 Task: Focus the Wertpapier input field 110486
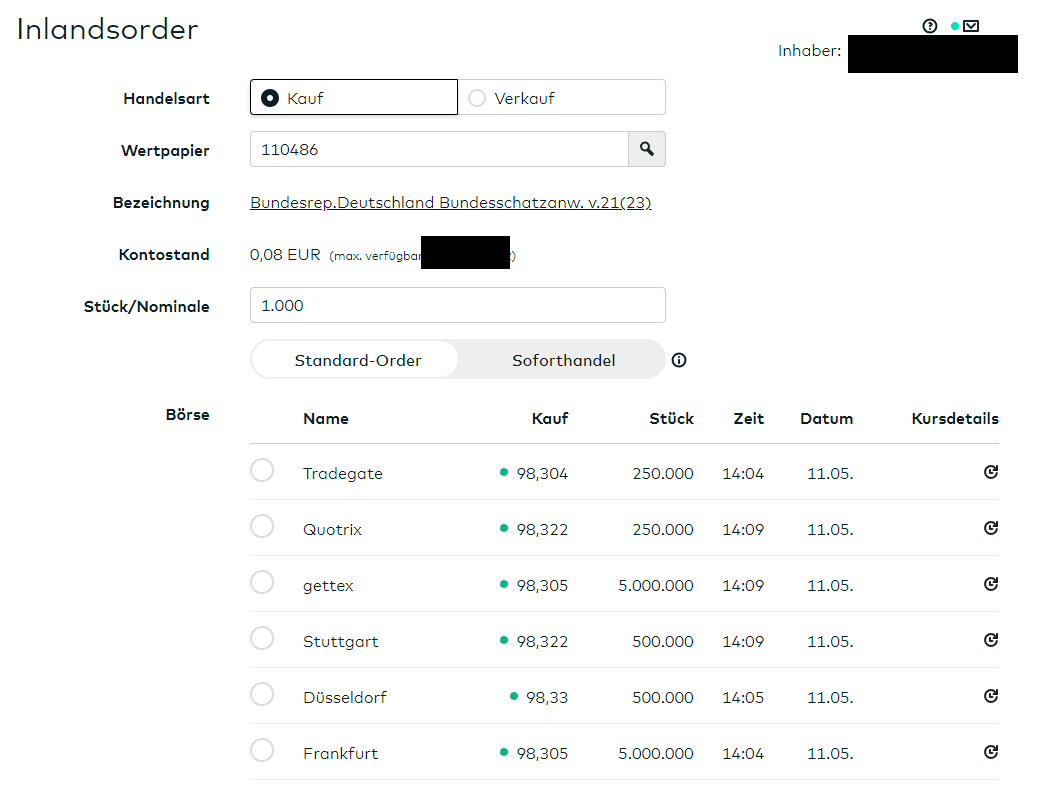(439, 149)
